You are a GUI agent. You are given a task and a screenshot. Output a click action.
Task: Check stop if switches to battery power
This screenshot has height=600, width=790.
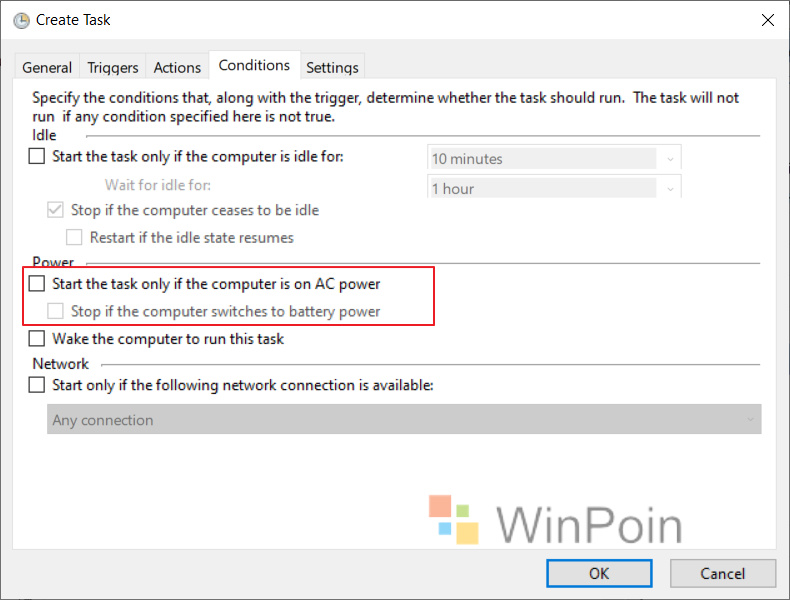[x=55, y=311]
